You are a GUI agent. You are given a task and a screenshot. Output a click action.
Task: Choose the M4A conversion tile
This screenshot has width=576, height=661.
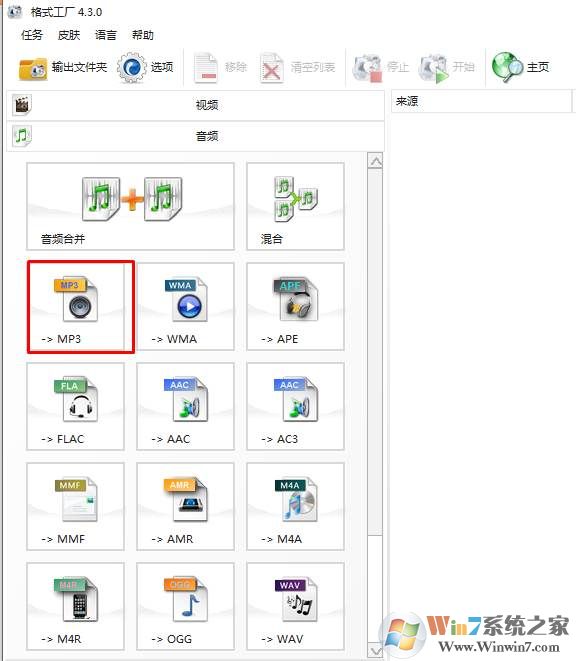pyautogui.click(x=296, y=507)
